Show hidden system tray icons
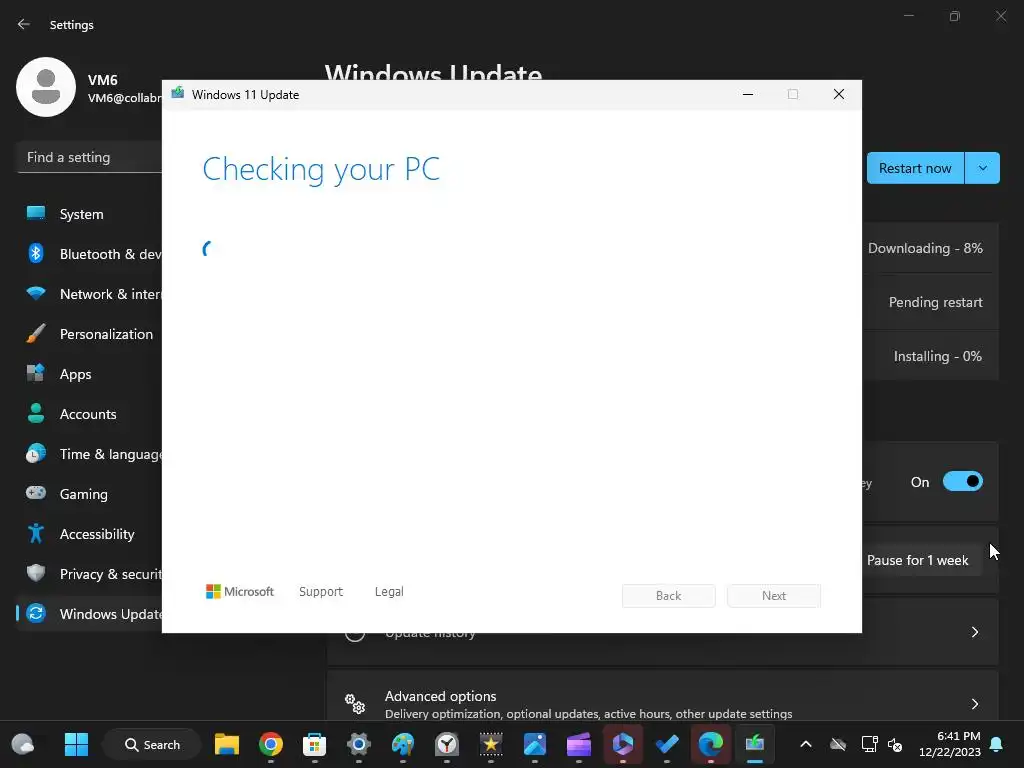Viewport: 1024px width, 768px height. 806,744
